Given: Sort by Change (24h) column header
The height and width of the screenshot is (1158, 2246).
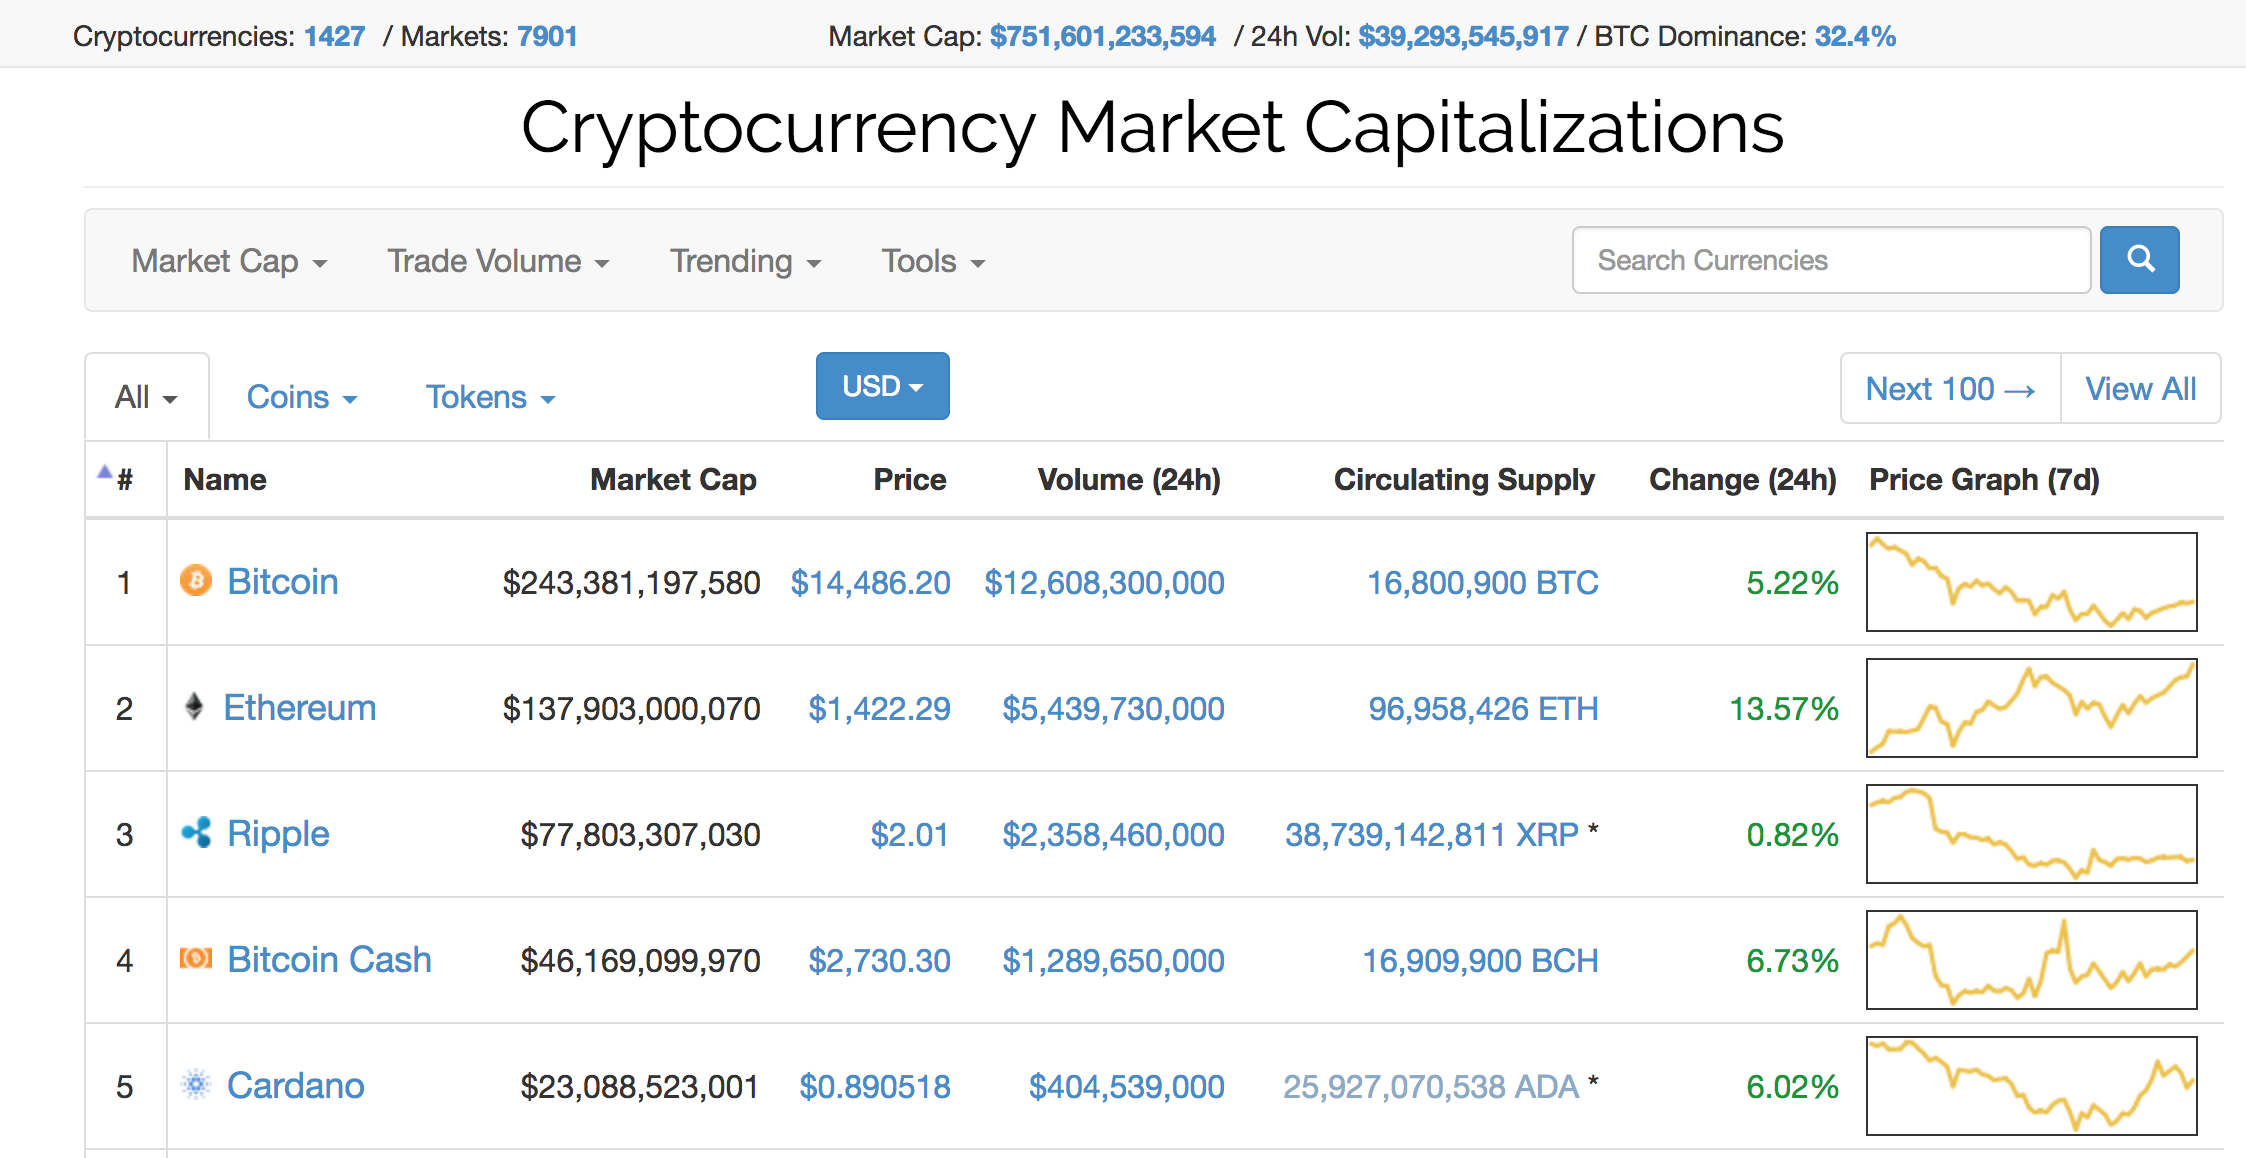Looking at the screenshot, I should [x=1742, y=479].
